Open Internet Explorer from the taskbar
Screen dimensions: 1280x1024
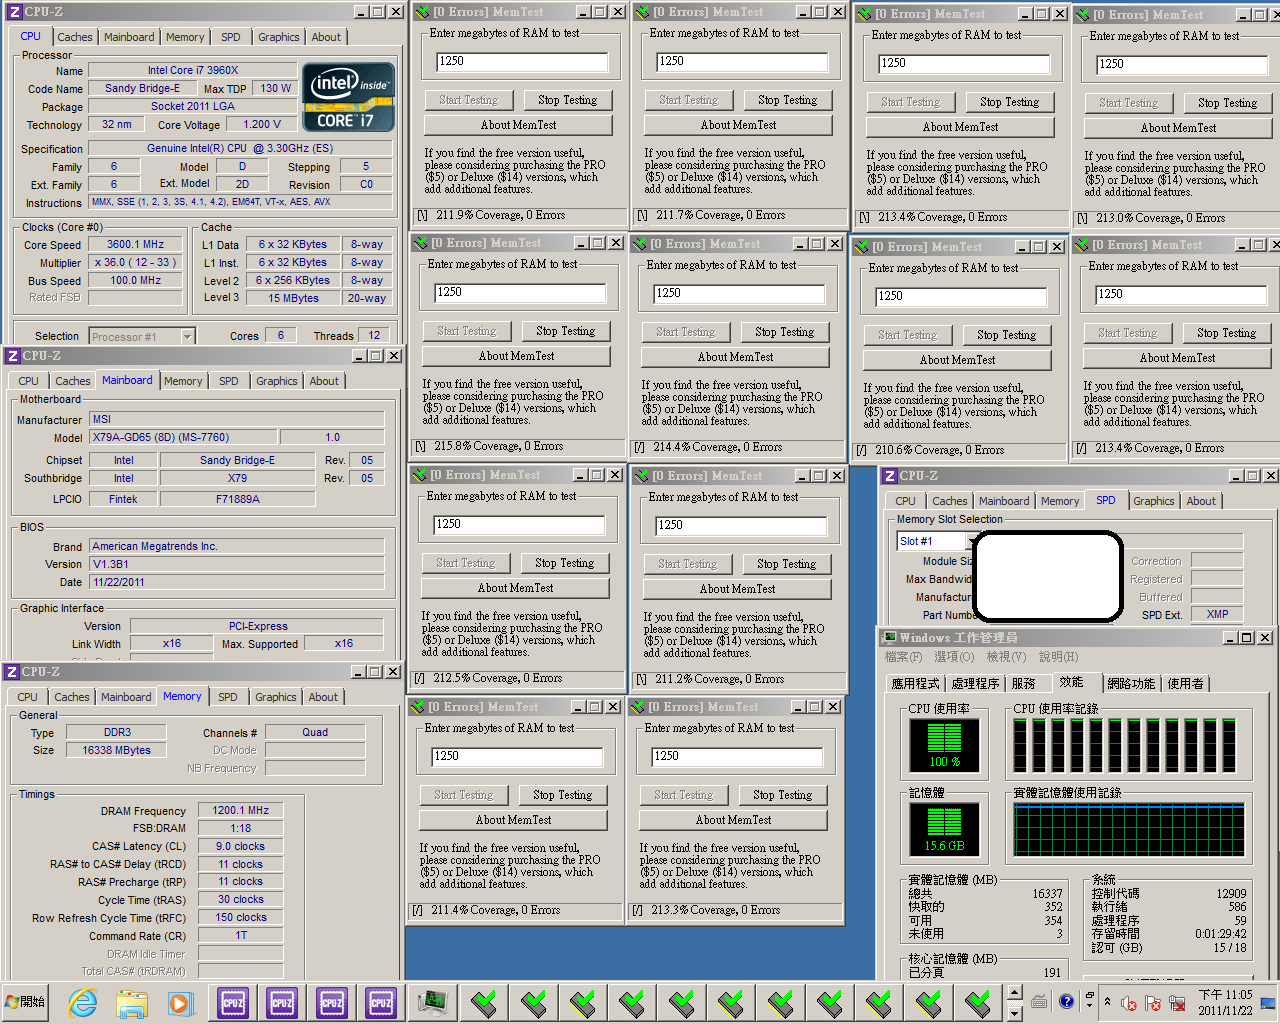83,1002
